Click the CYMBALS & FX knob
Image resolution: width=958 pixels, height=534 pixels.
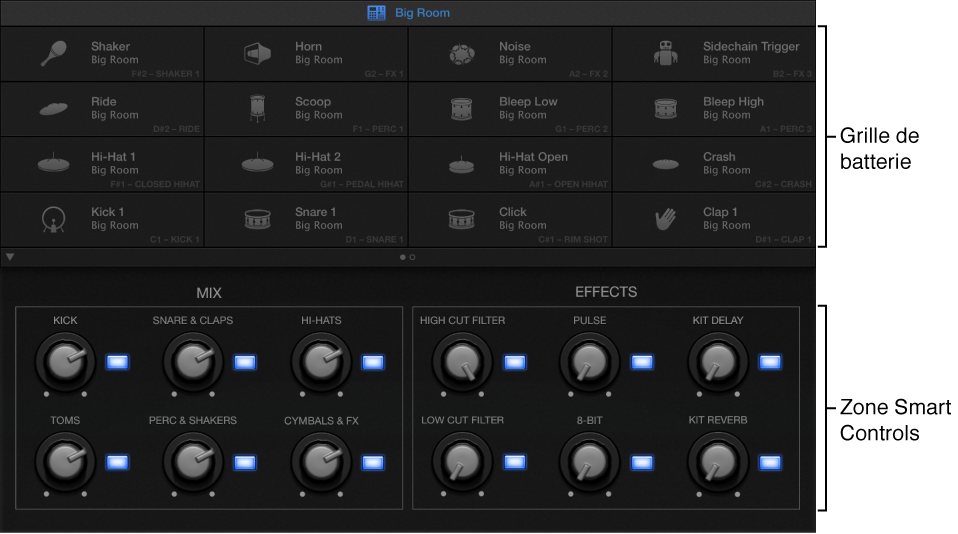click(321, 462)
